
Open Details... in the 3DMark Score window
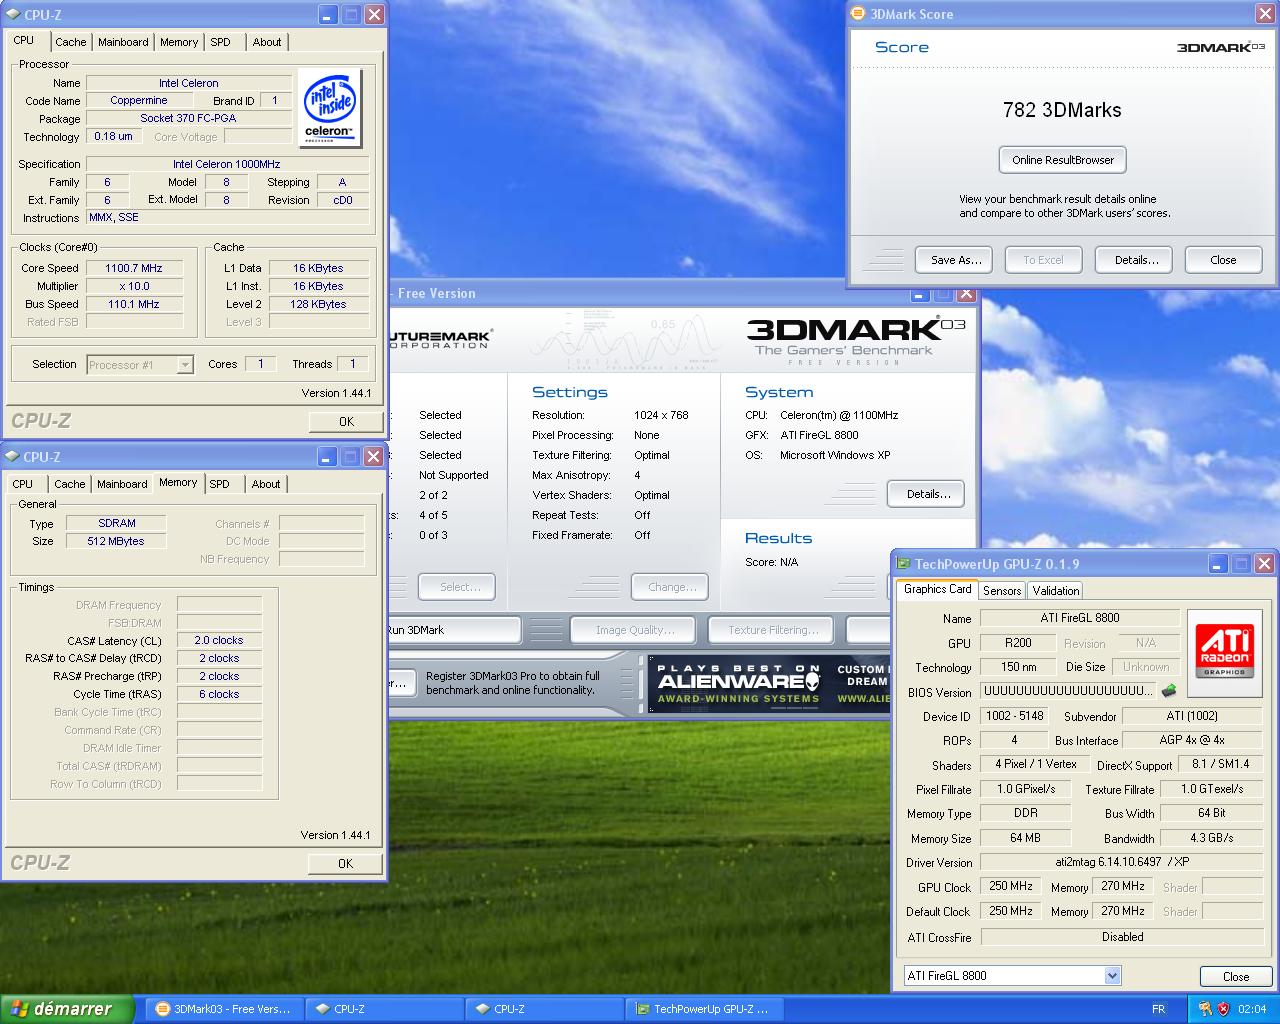(1136, 260)
